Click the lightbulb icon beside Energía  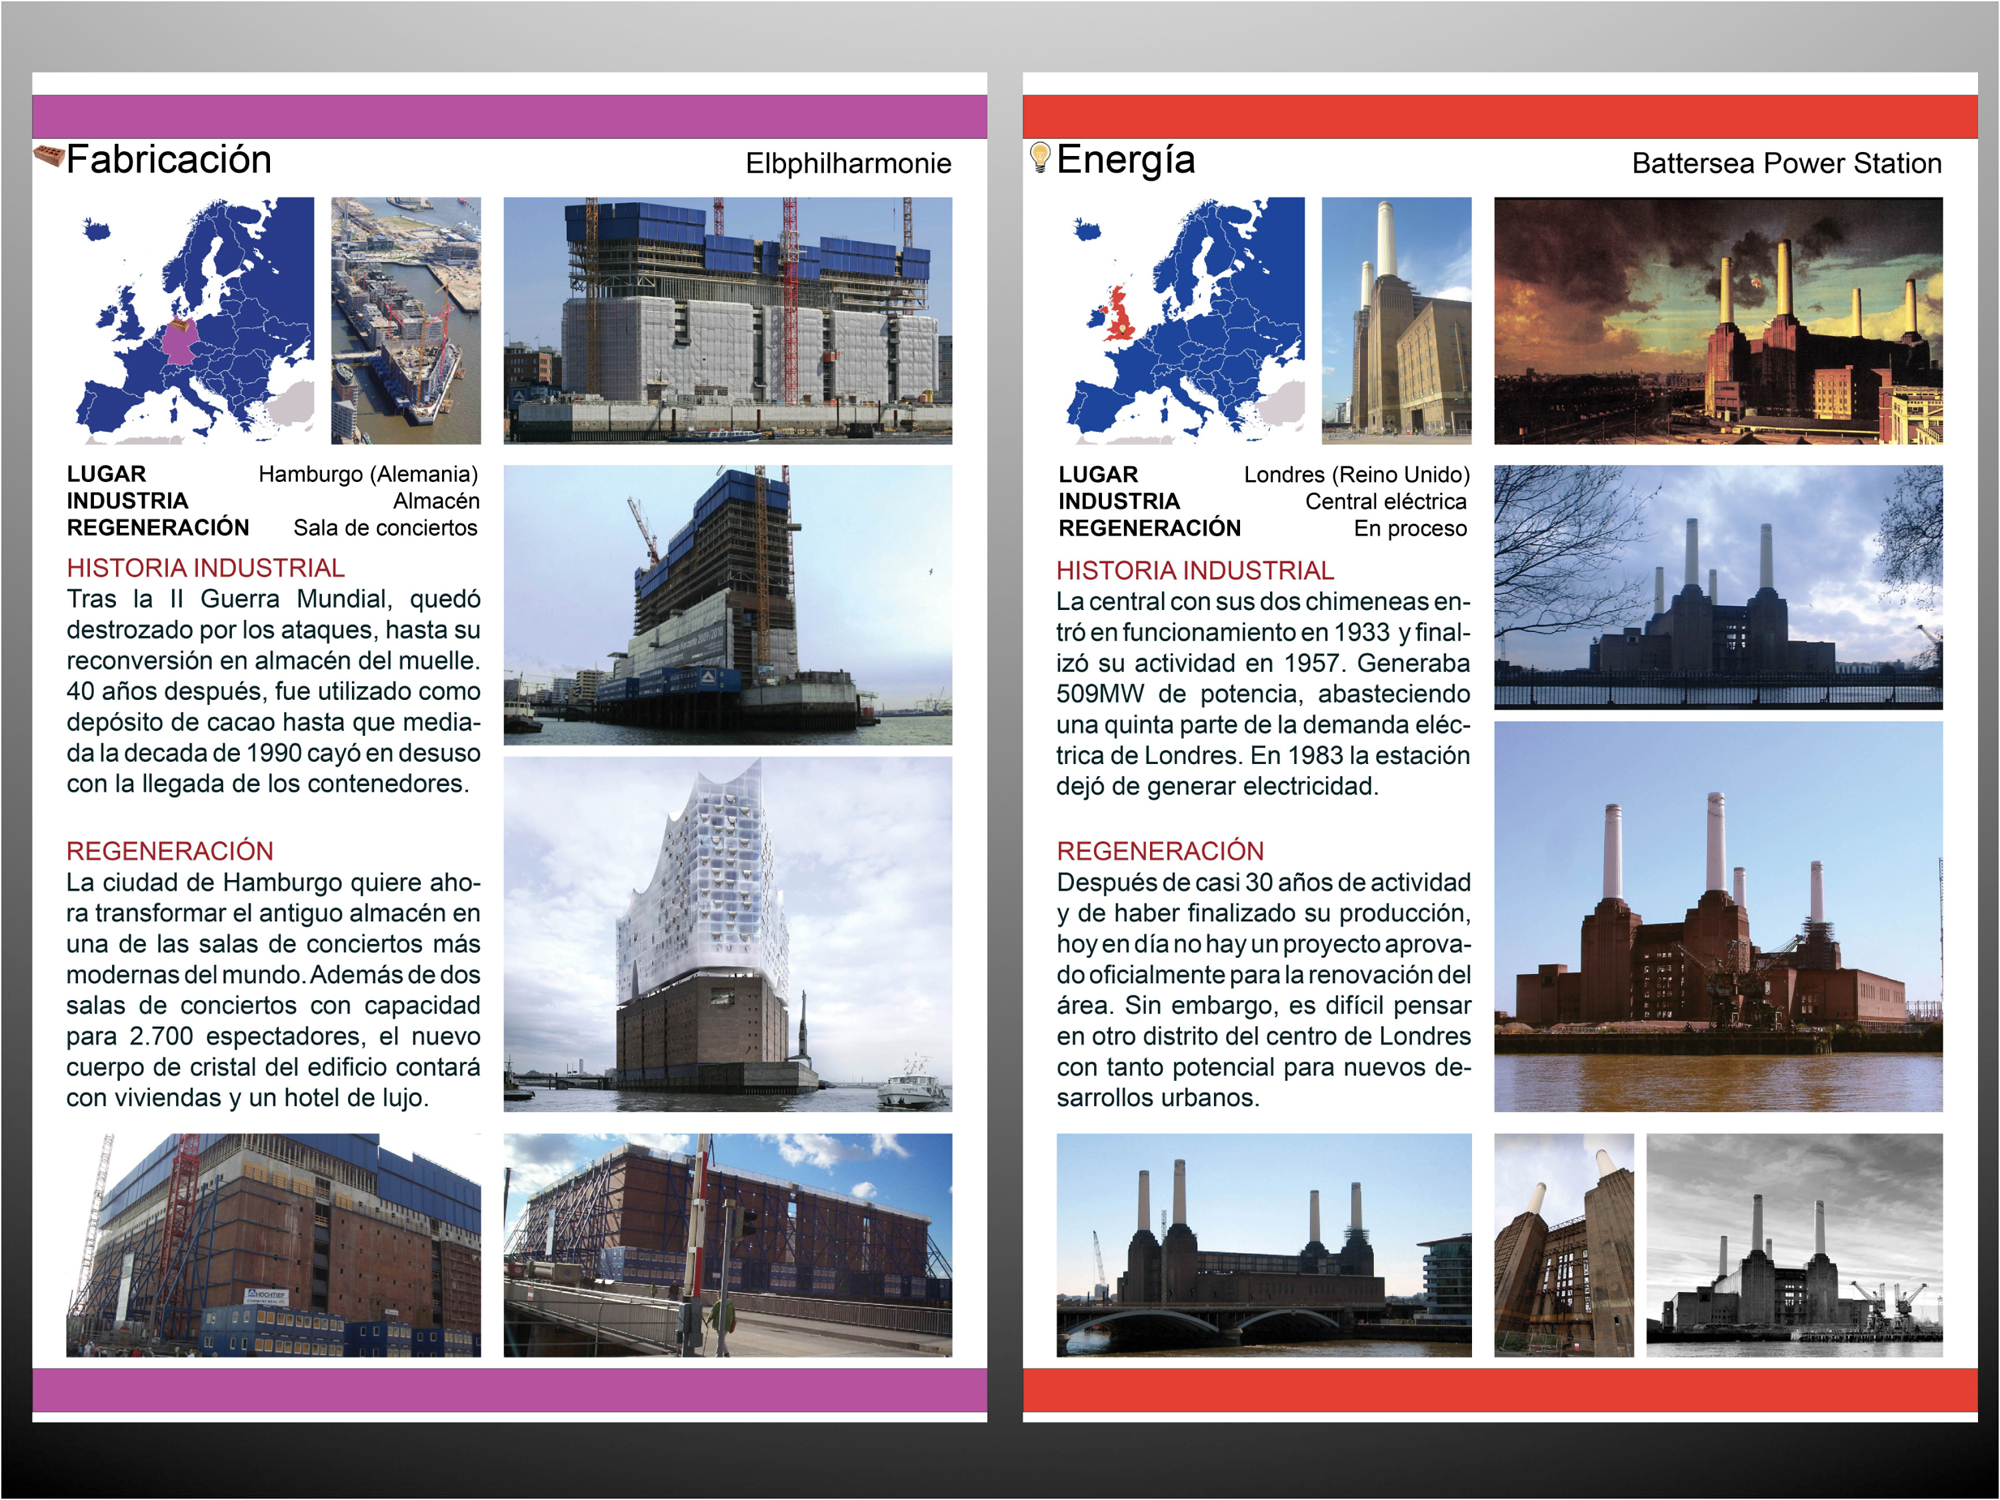tap(1040, 158)
